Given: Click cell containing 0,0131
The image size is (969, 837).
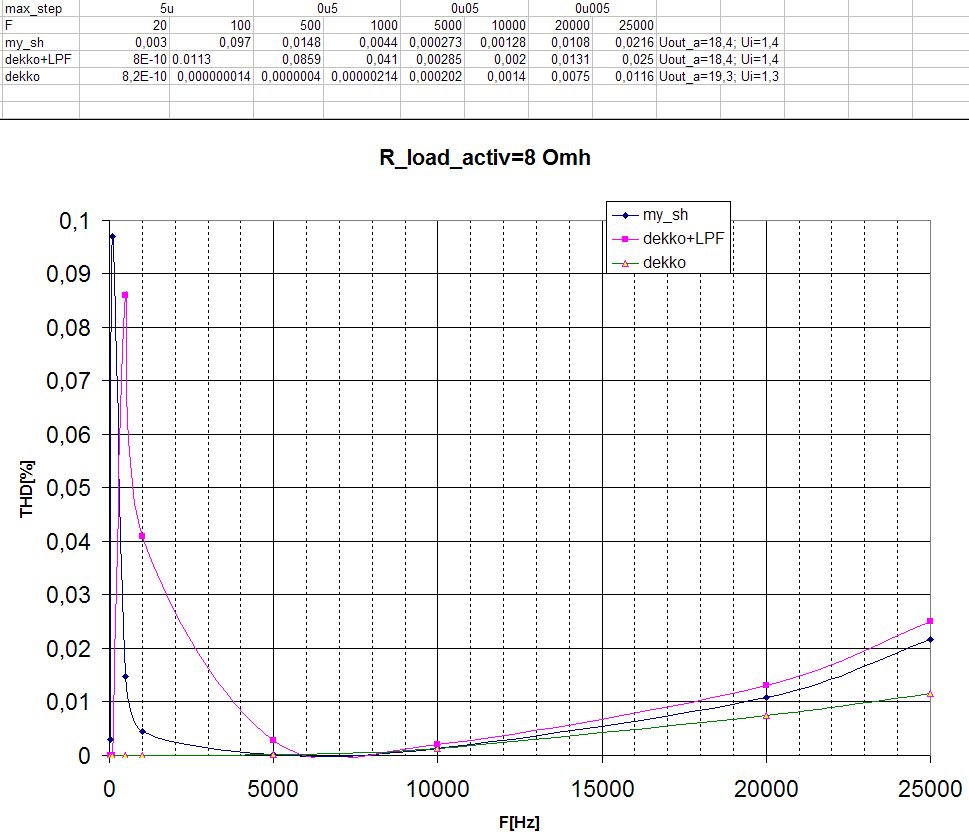Looking at the screenshot, I should 561,59.
